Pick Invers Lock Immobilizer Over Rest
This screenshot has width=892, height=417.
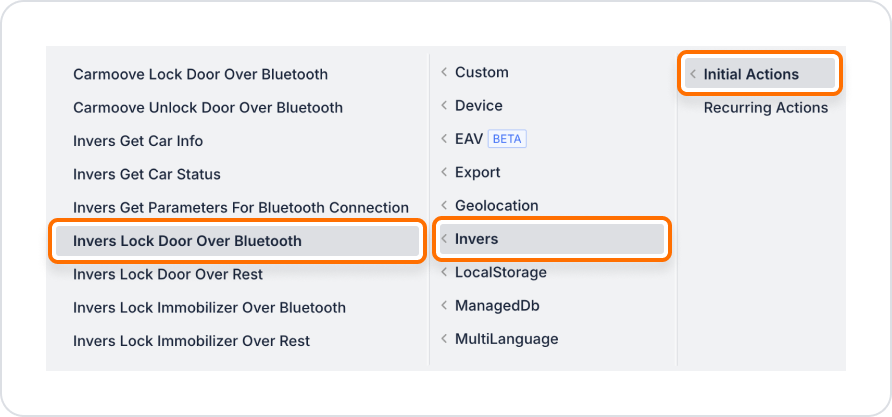point(191,341)
